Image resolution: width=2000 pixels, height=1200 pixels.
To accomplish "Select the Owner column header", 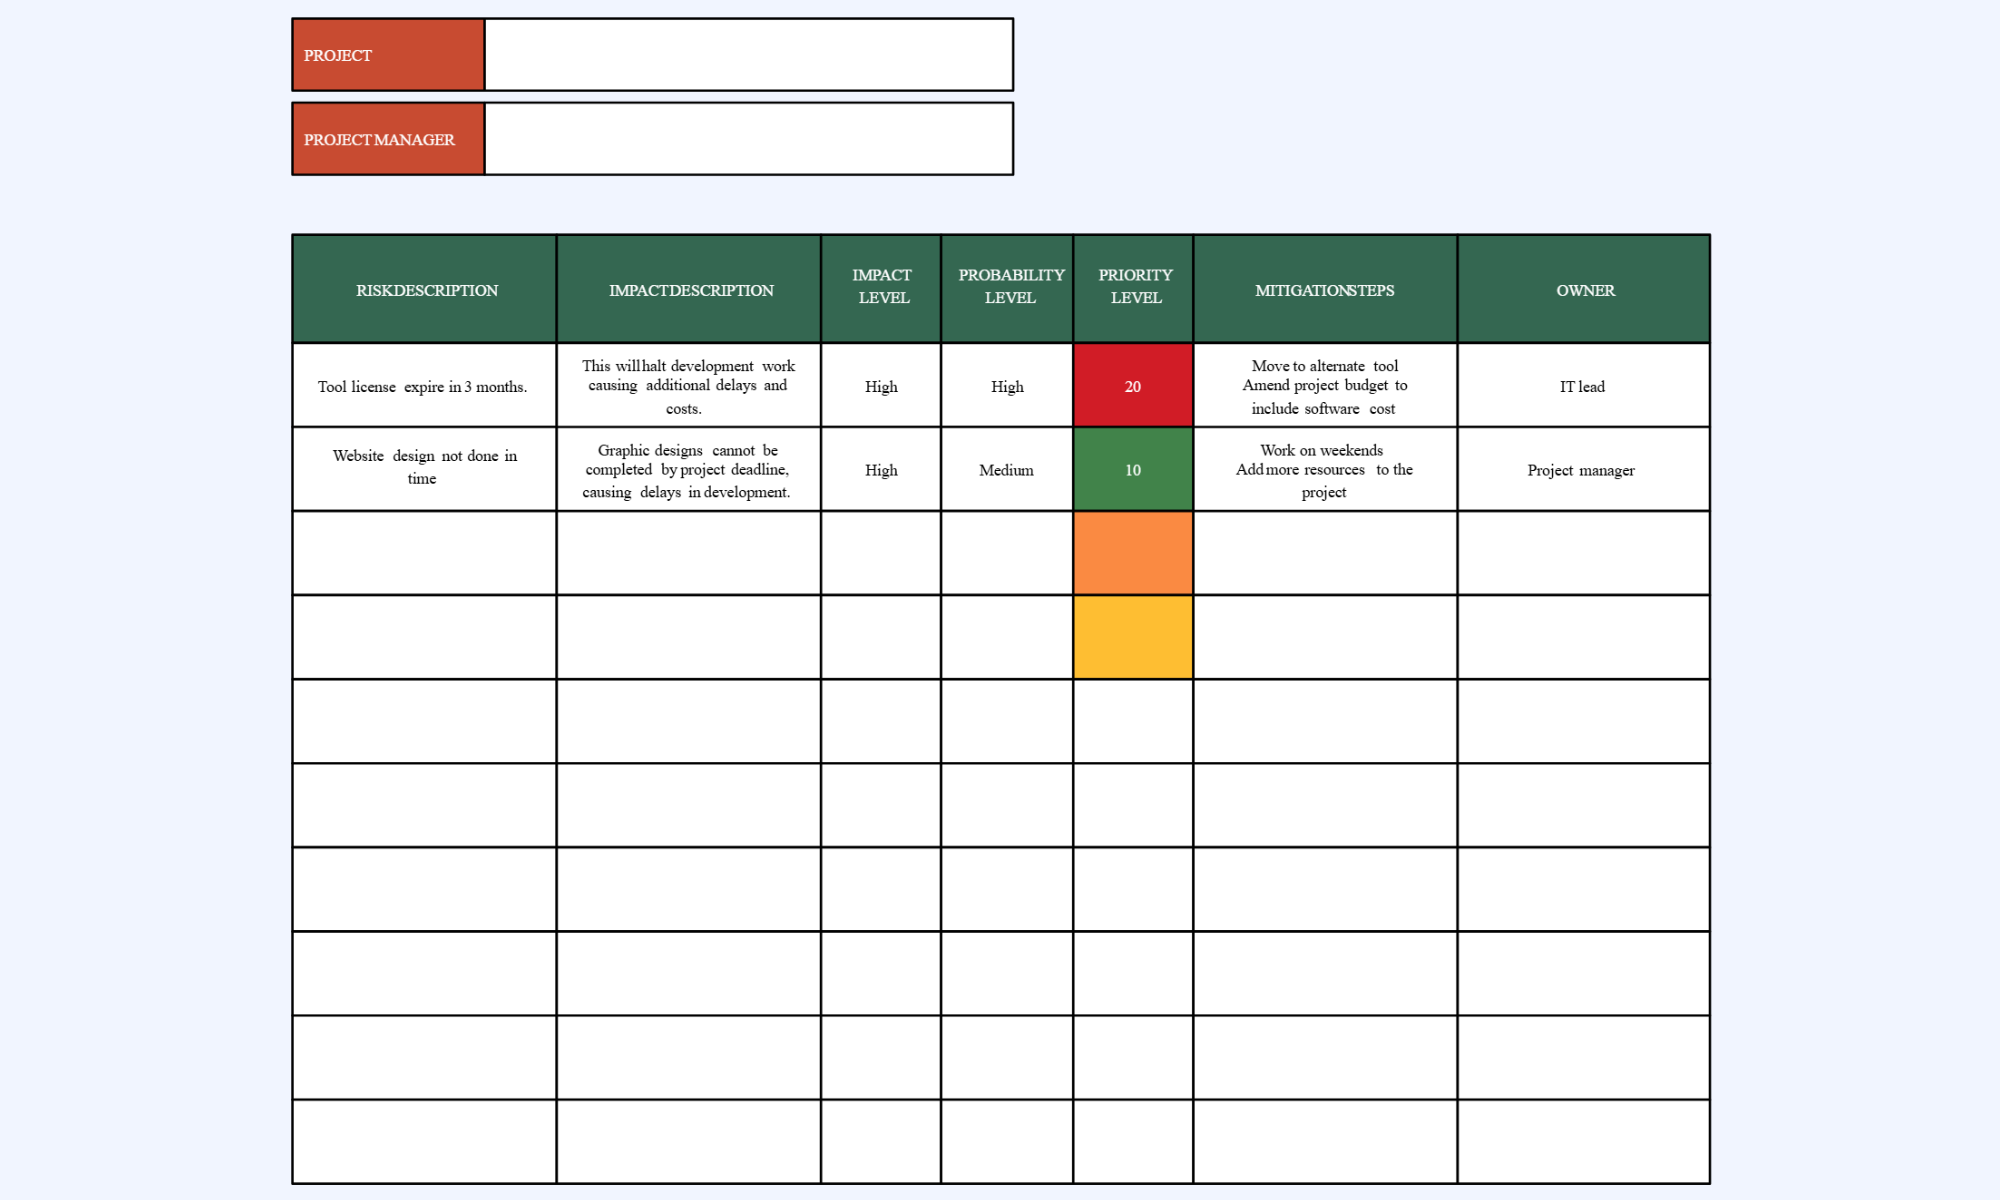I will 1584,290.
